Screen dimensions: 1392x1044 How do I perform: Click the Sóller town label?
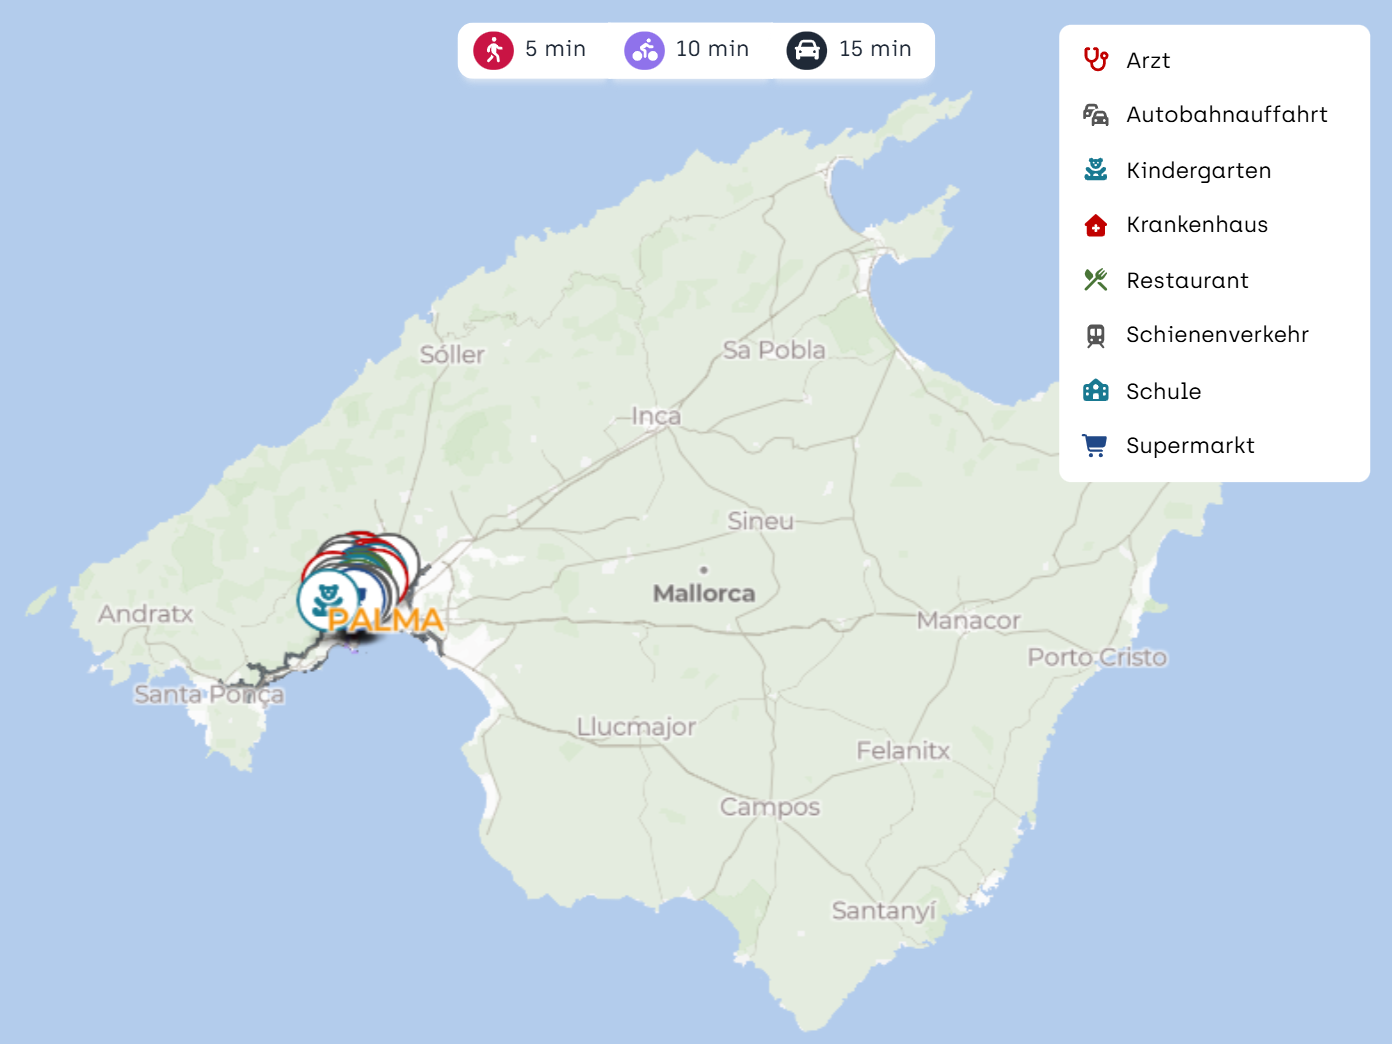click(x=452, y=355)
